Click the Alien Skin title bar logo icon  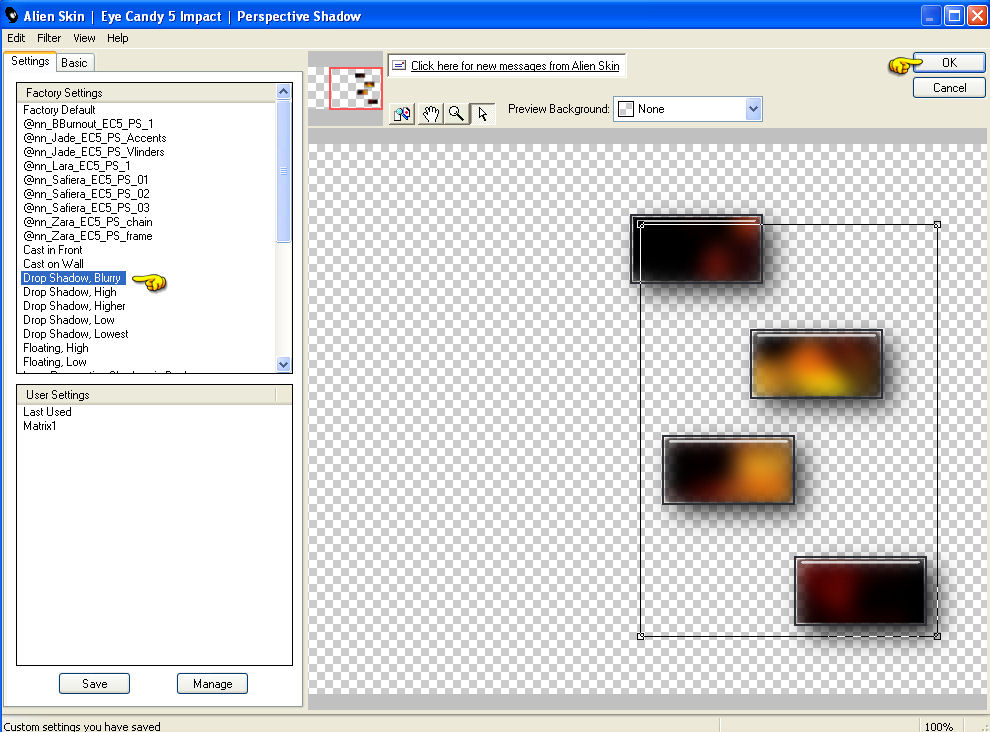click(x=11, y=15)
